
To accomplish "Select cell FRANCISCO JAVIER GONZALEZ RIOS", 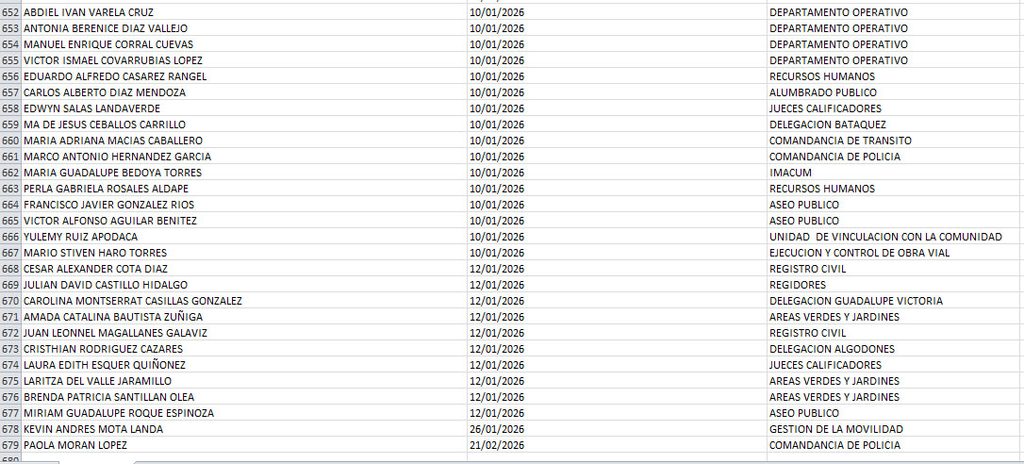I will tap(244, 205).
